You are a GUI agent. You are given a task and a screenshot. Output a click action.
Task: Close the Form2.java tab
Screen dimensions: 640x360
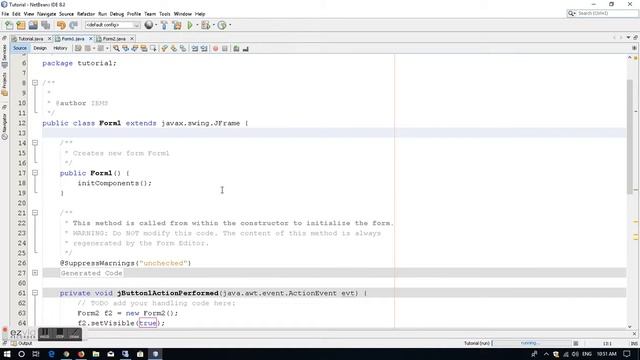[x=132, y=39]
